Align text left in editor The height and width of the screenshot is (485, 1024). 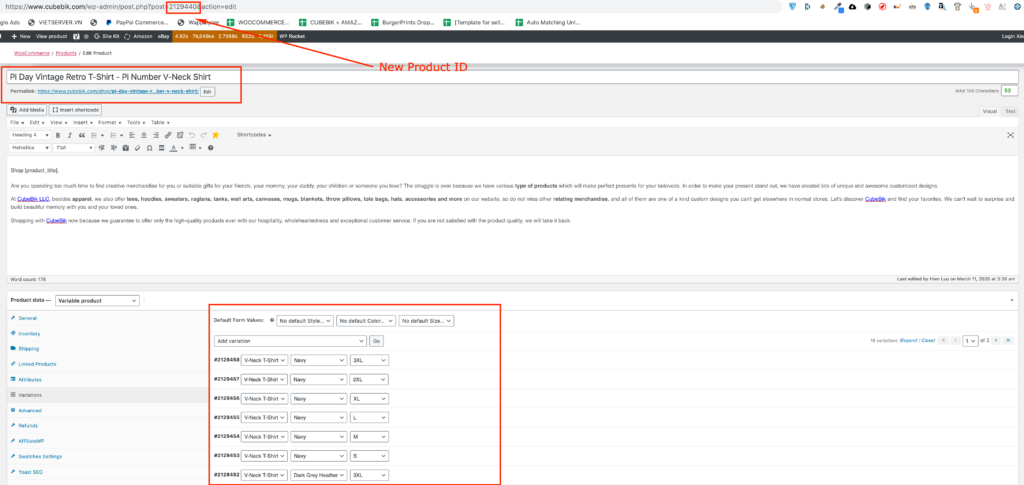click(132, 135)
